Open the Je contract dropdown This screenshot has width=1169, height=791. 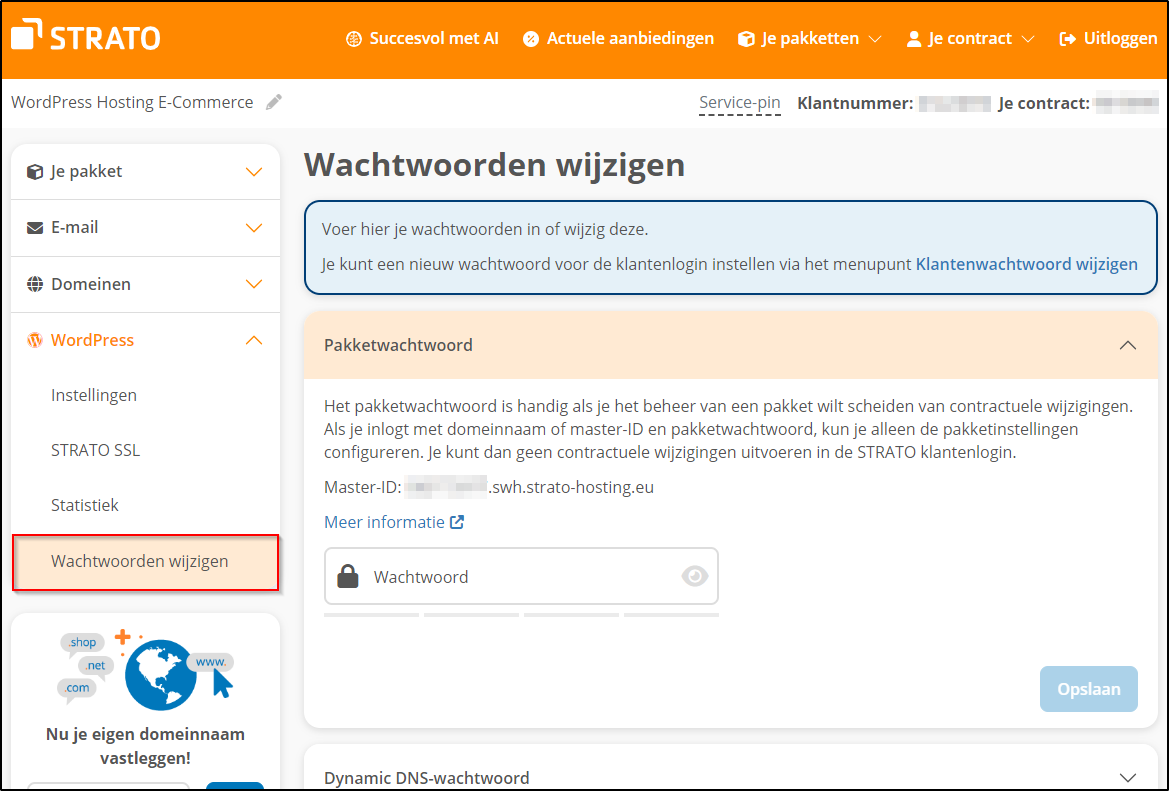967,38
